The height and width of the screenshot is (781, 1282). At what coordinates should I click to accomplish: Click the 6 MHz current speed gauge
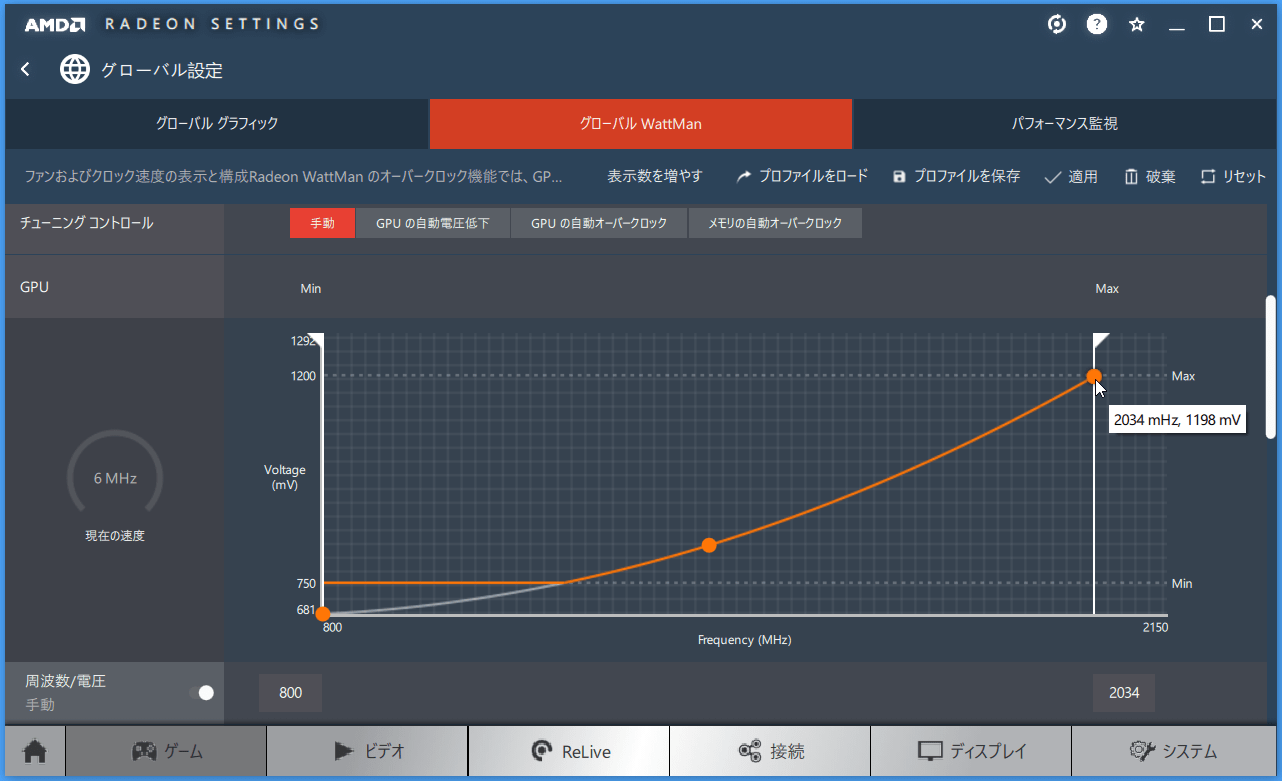pos(115,478)
